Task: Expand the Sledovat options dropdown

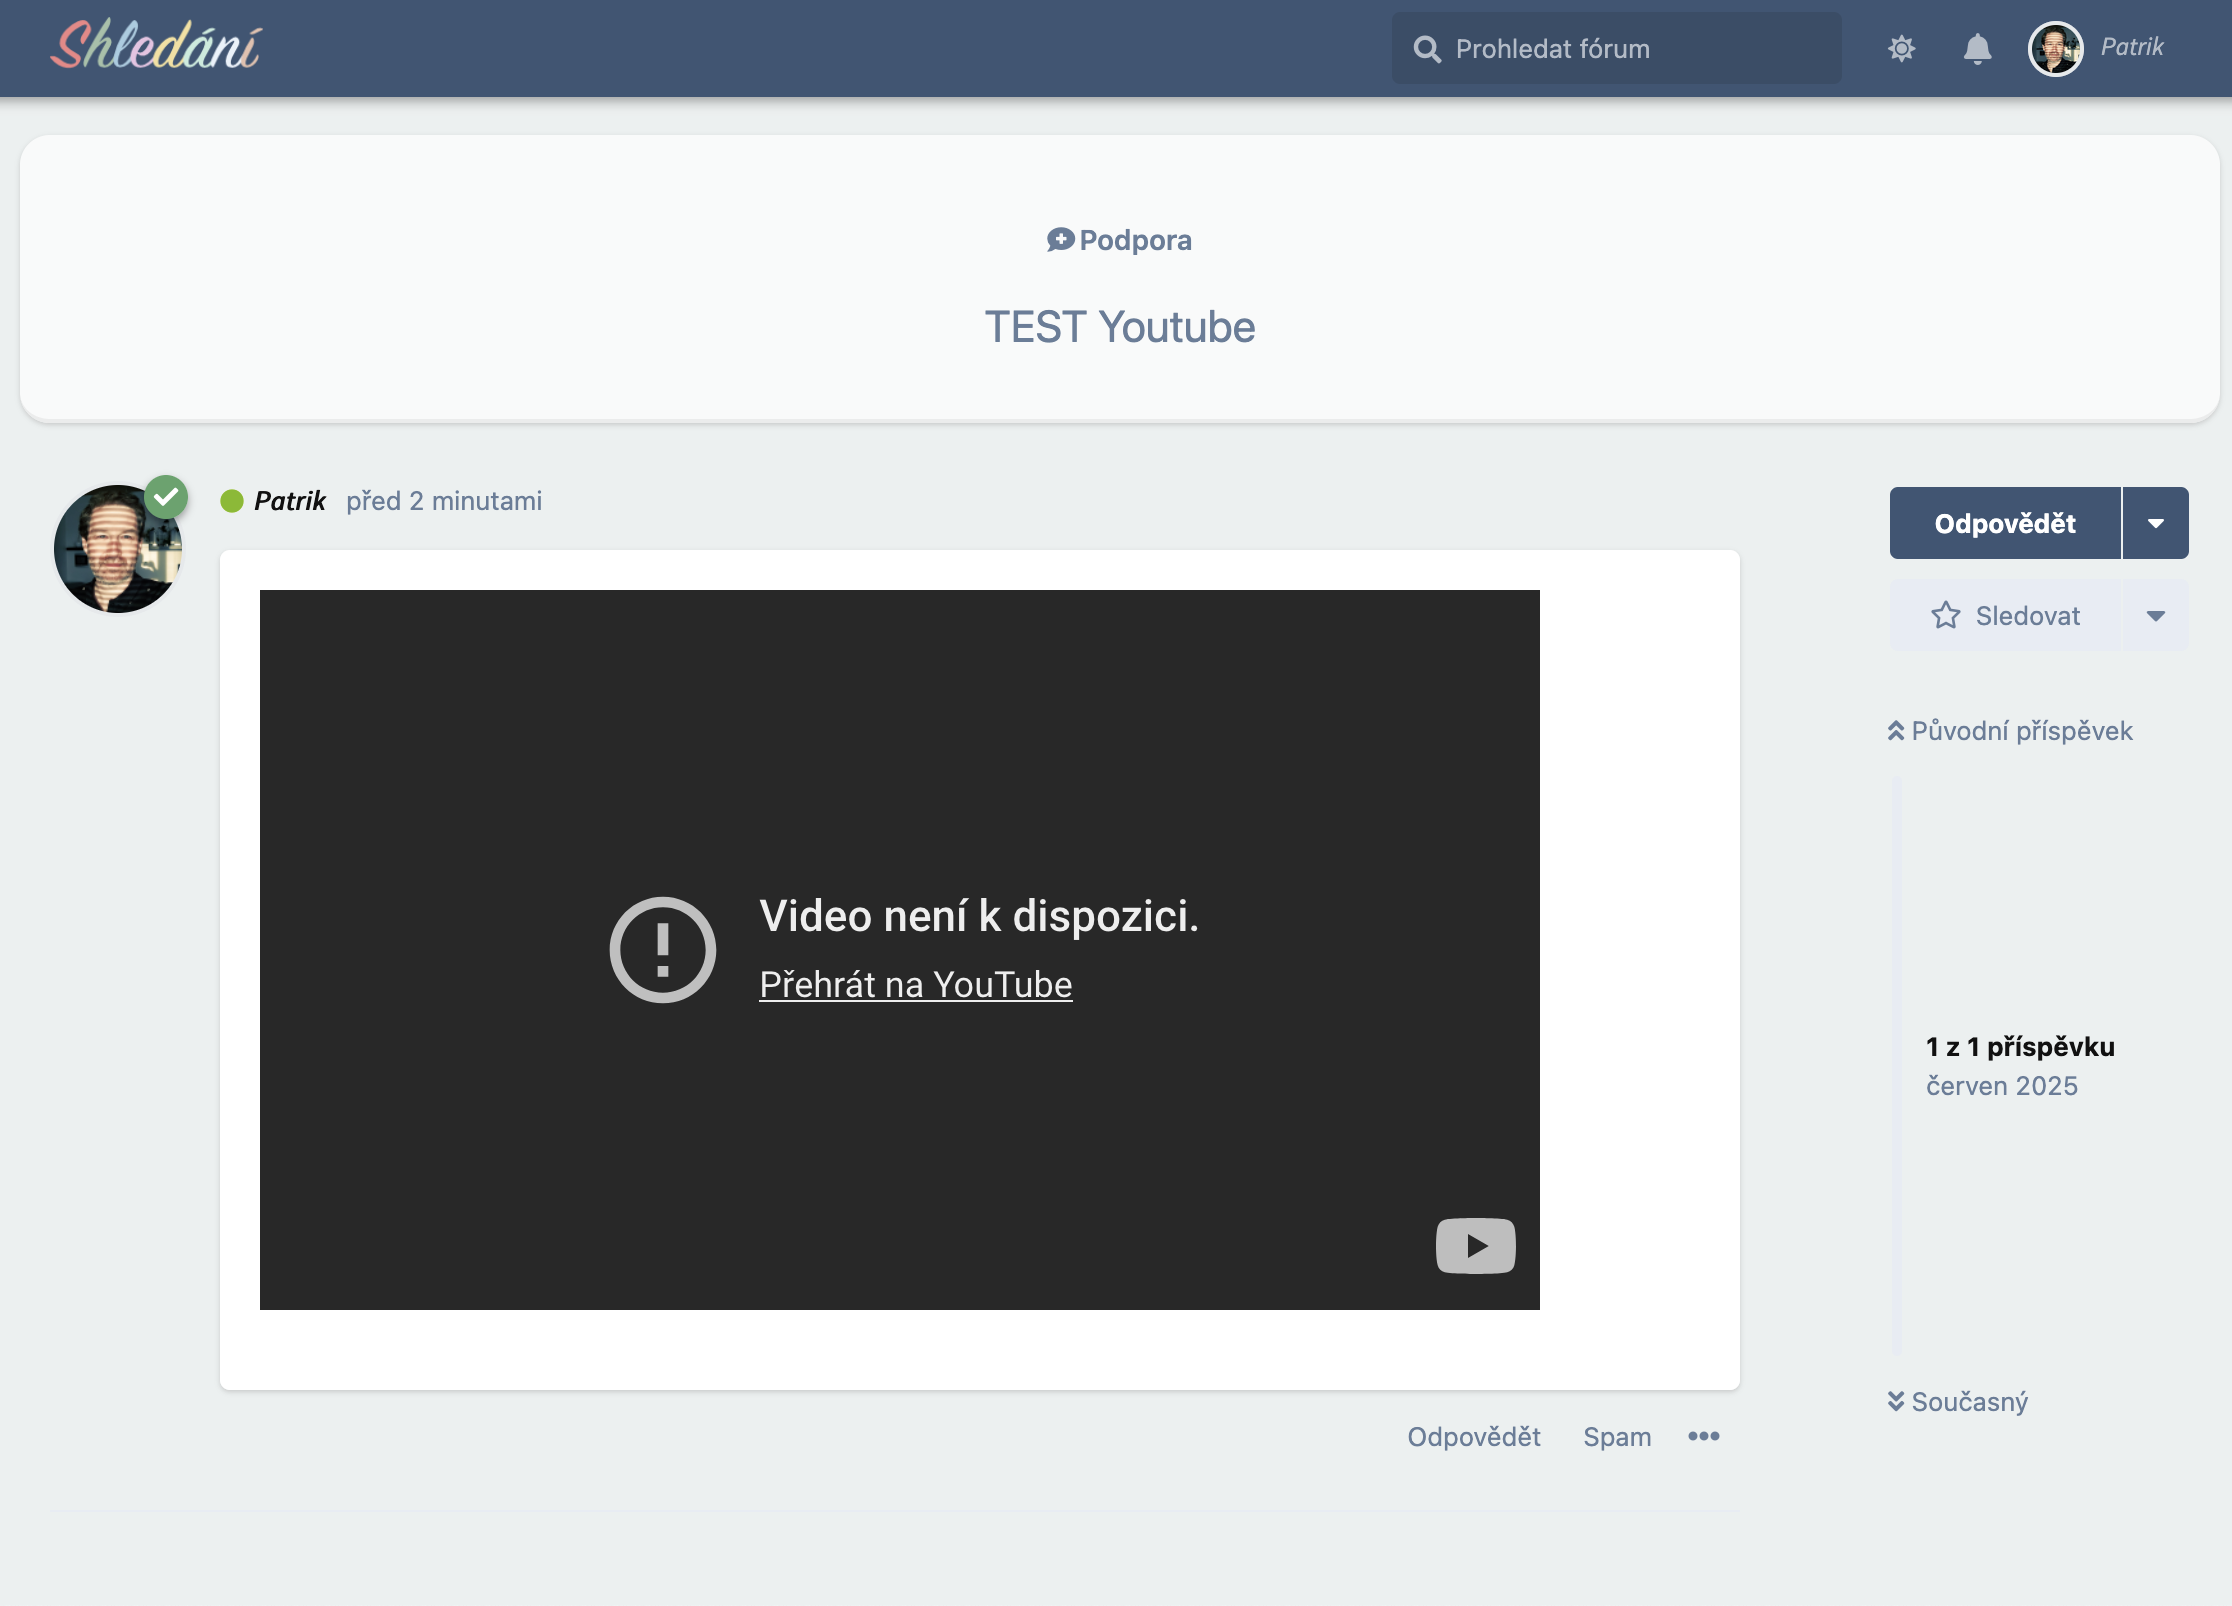Action: click(x=2155, y=615)
